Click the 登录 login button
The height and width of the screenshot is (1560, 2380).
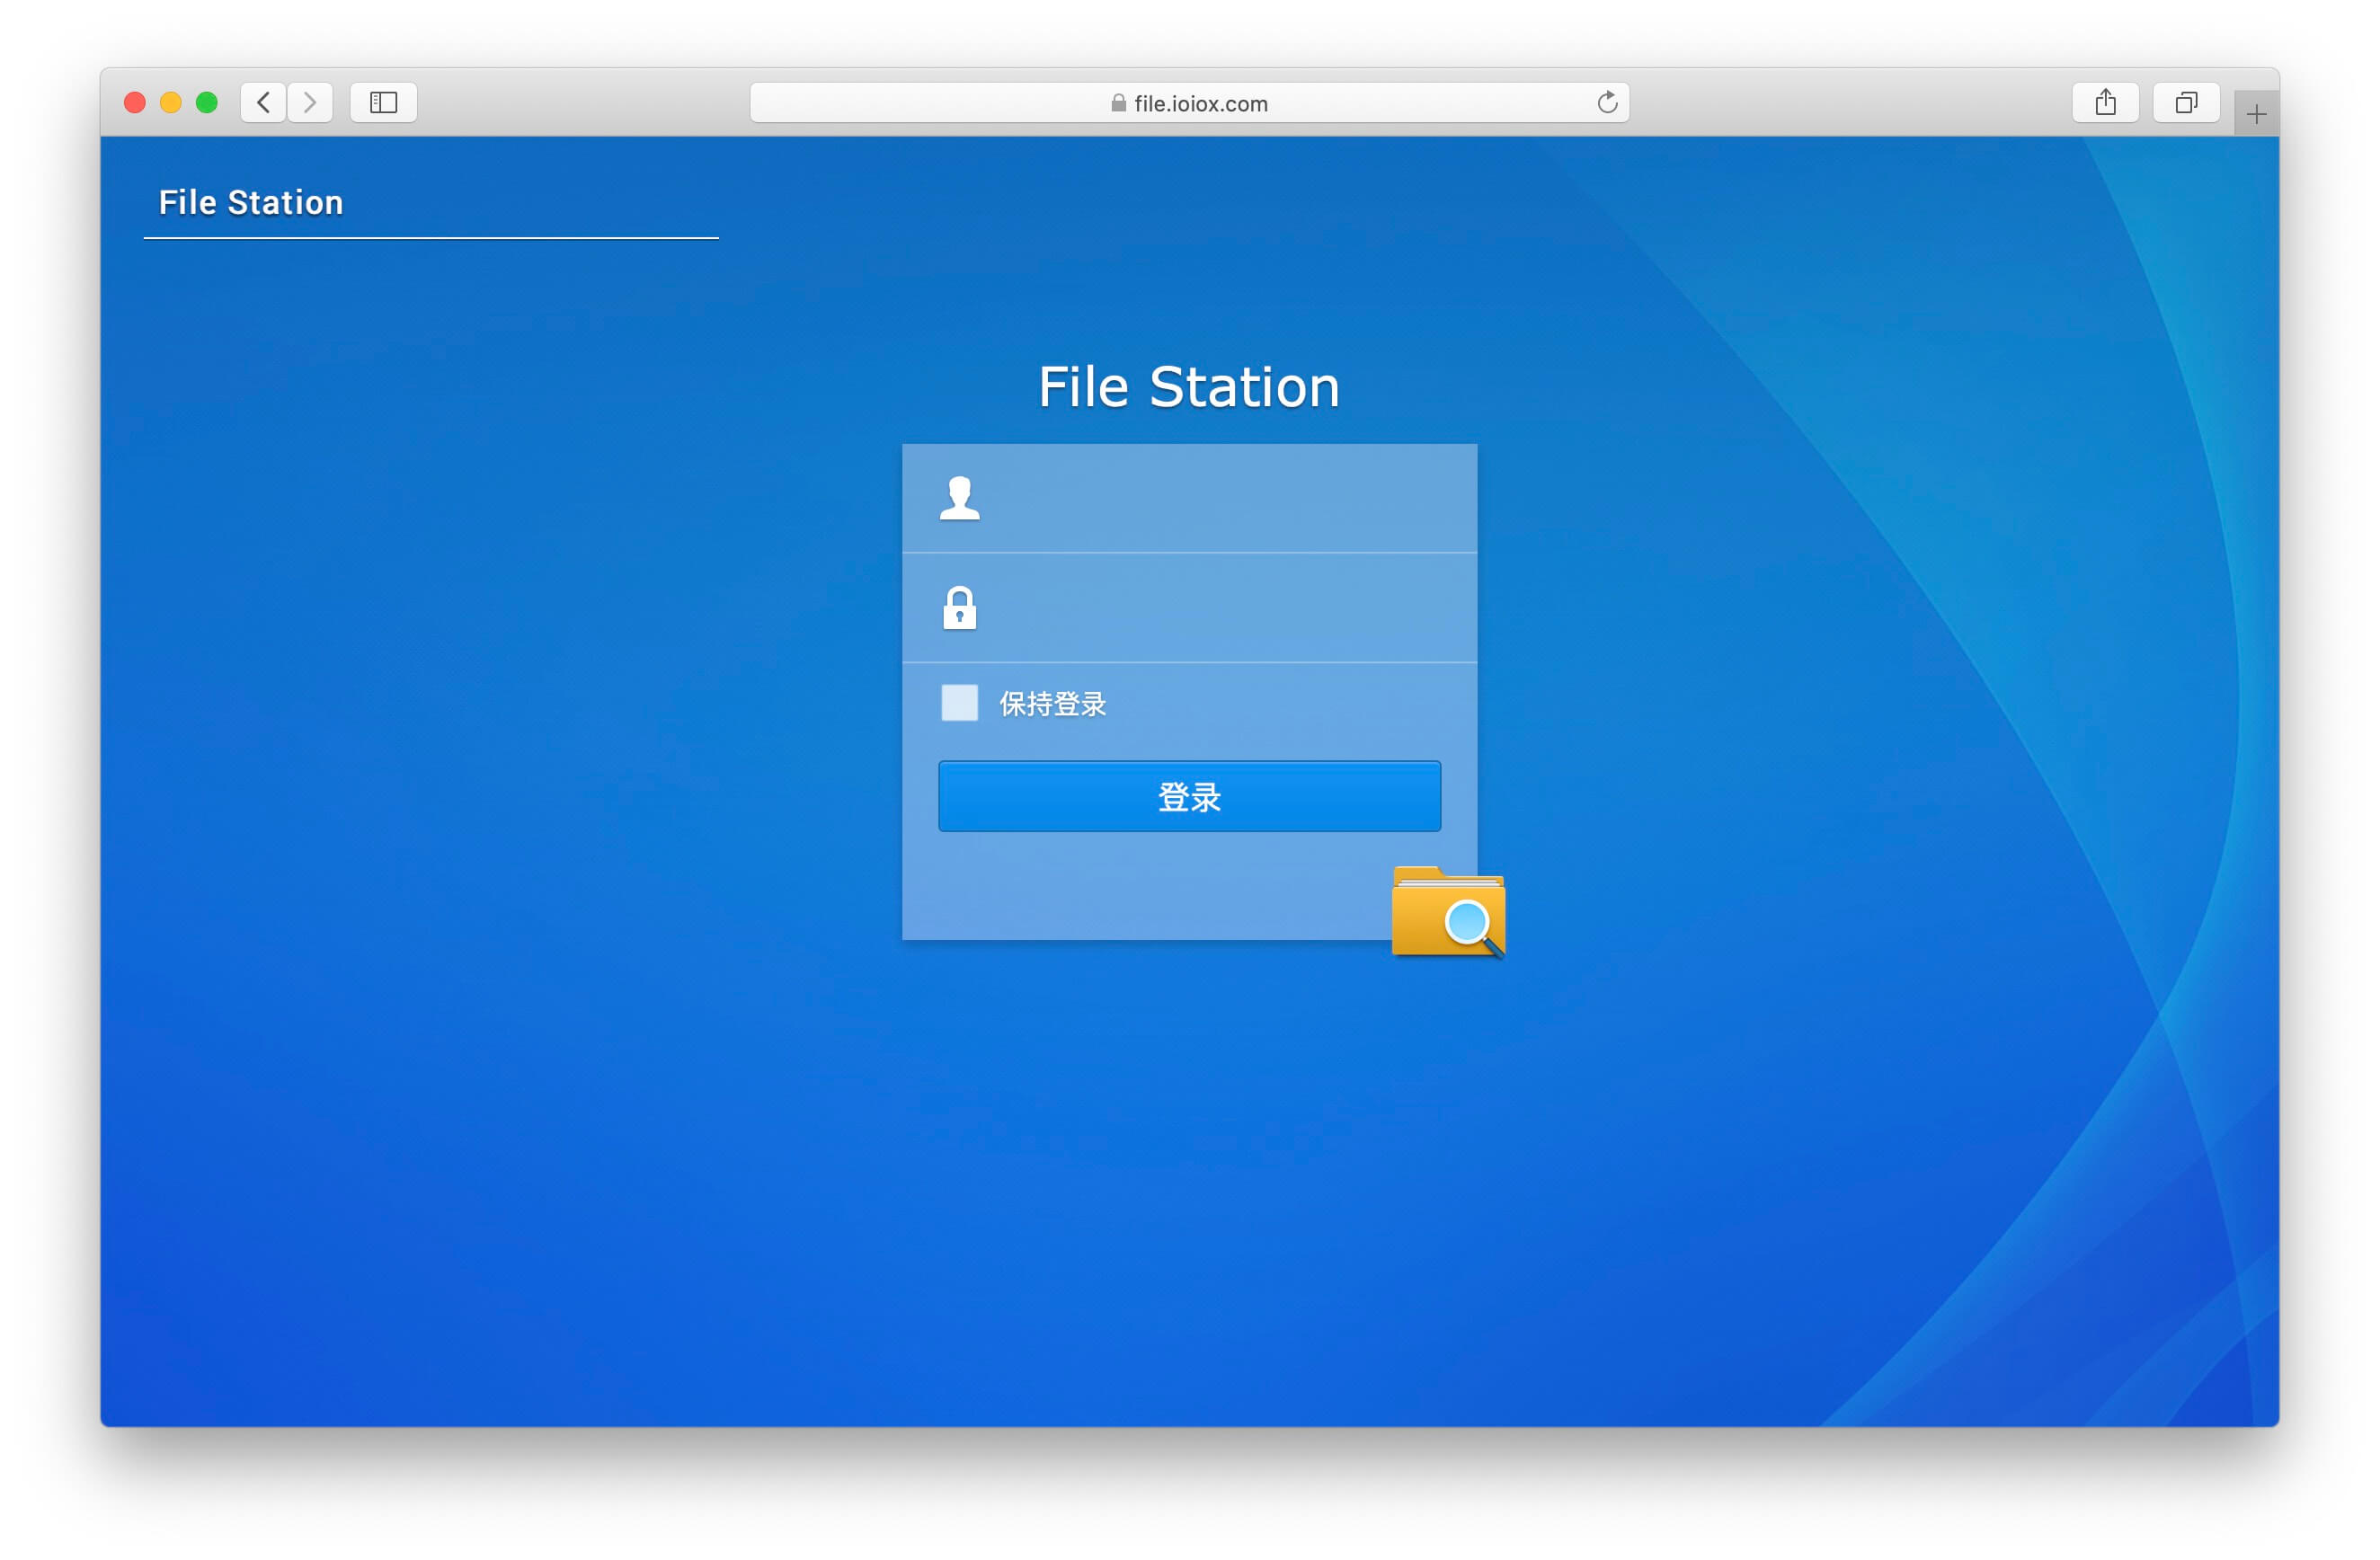pyautogui.click(x=1189, y=796)
